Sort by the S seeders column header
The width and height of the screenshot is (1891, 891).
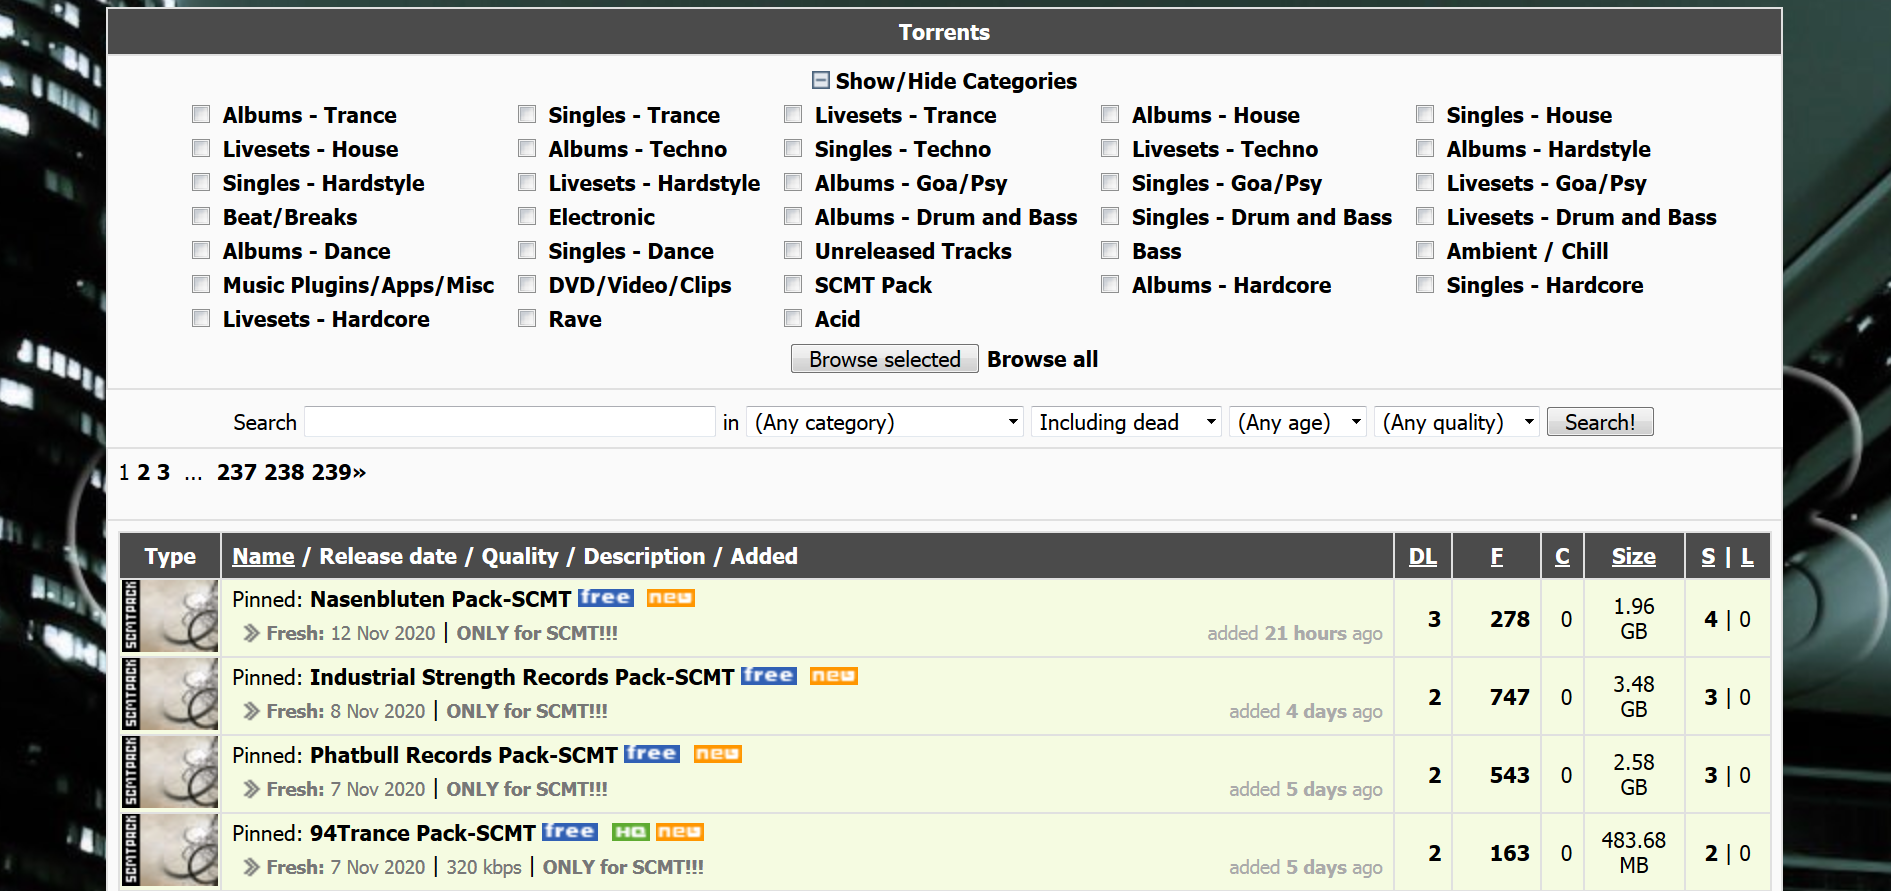[1708, 556]
